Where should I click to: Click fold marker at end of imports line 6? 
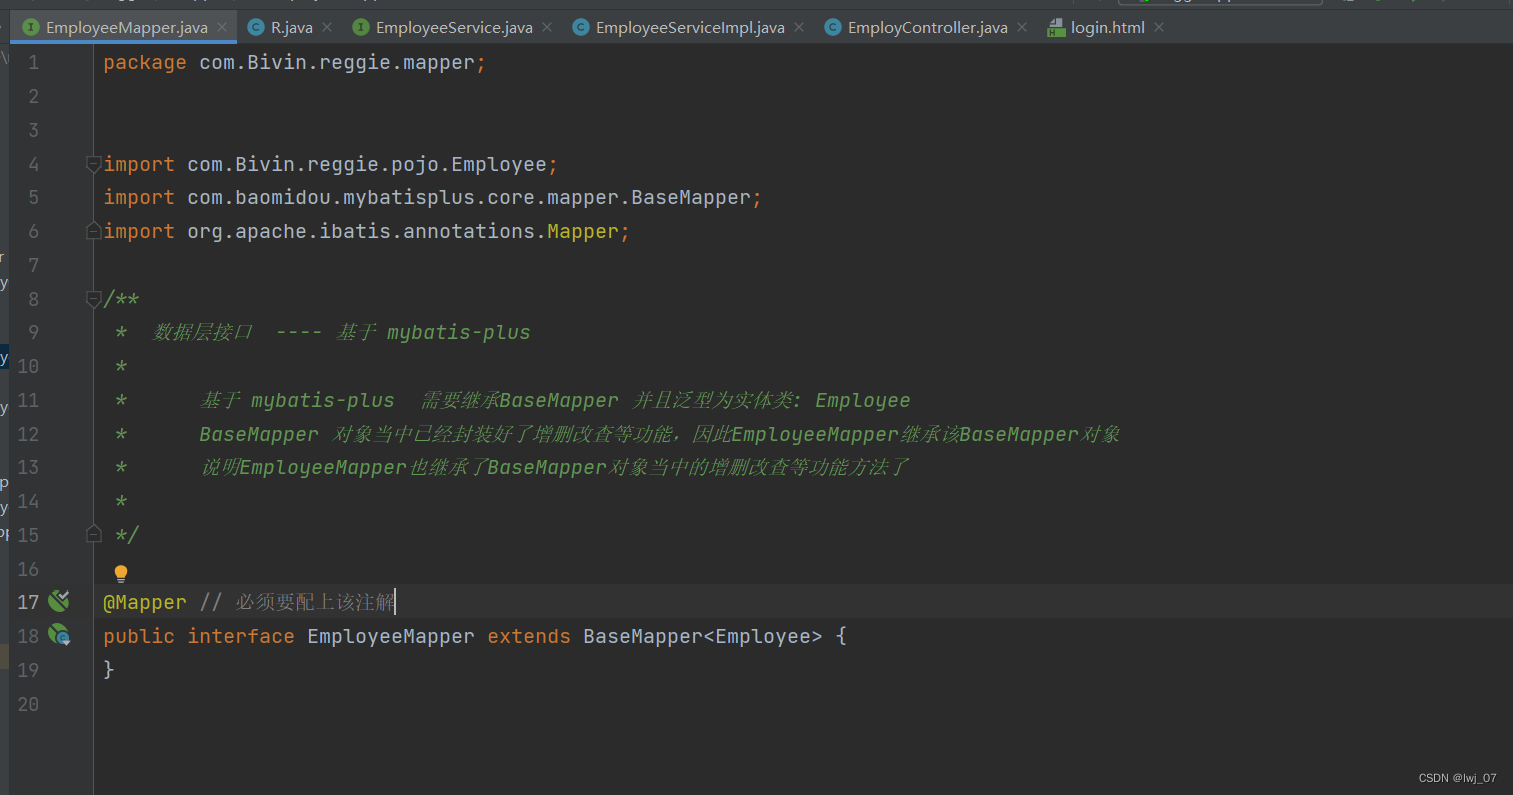tap(94, 231)
